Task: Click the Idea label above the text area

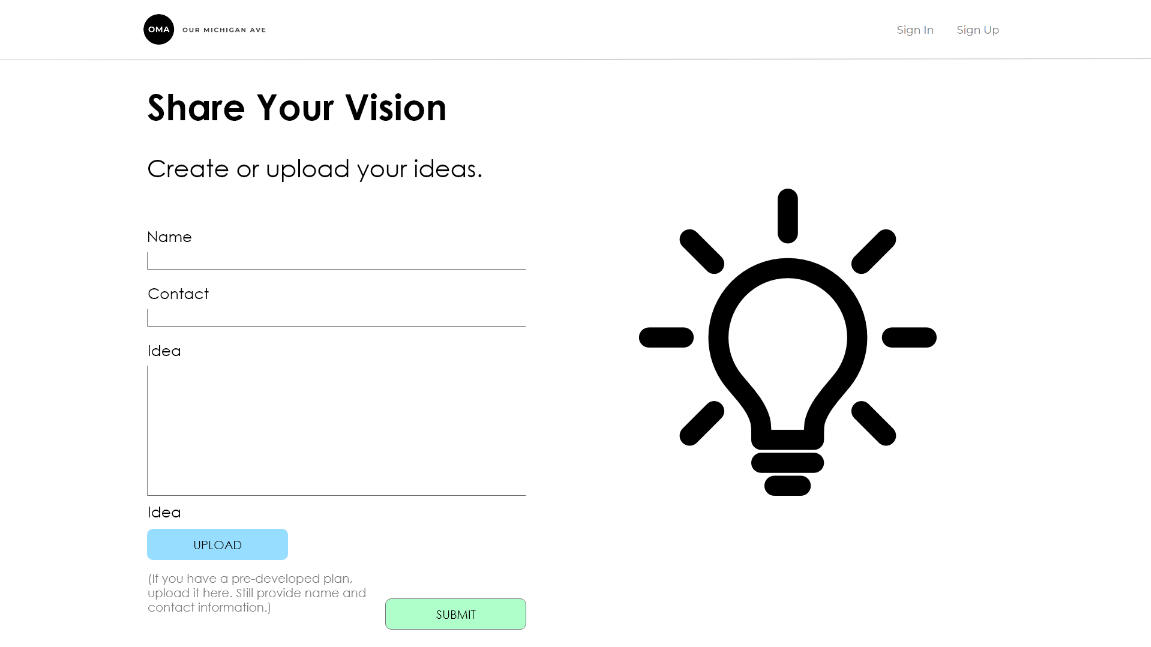Action: [164, 351]
